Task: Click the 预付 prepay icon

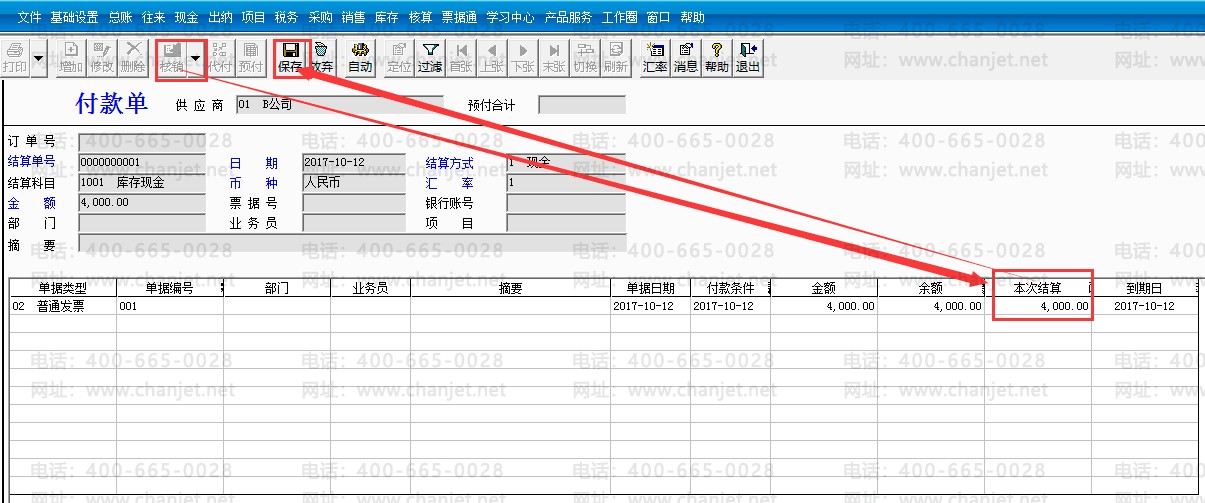Action: (252, 57)
